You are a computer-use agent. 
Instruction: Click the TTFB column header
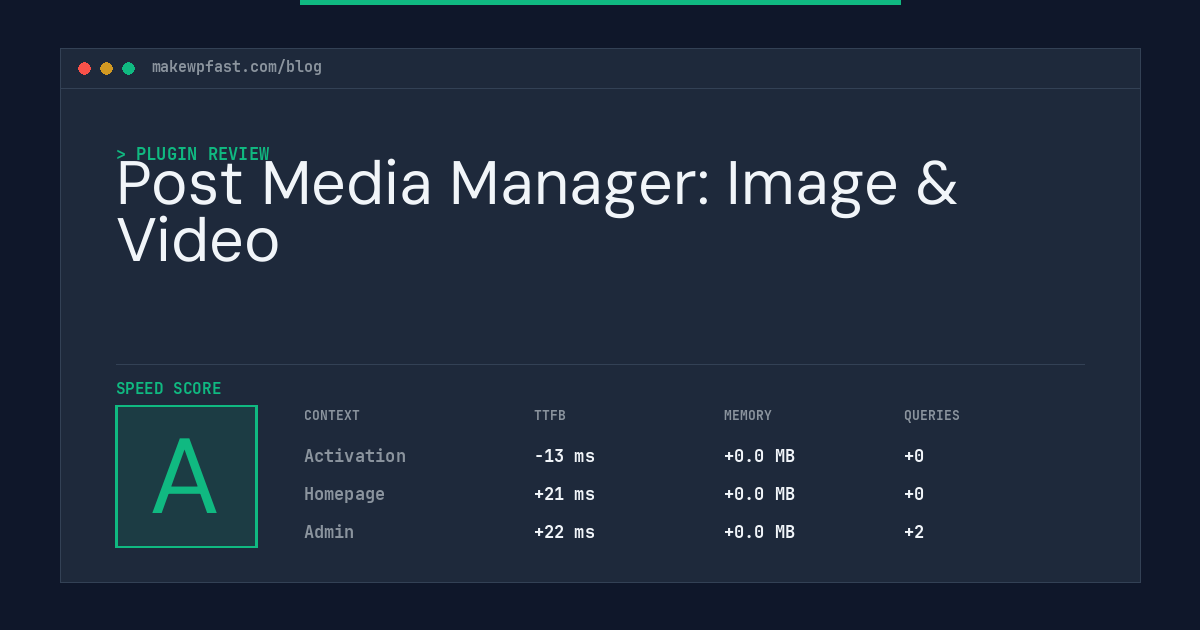tap(550, 415)
